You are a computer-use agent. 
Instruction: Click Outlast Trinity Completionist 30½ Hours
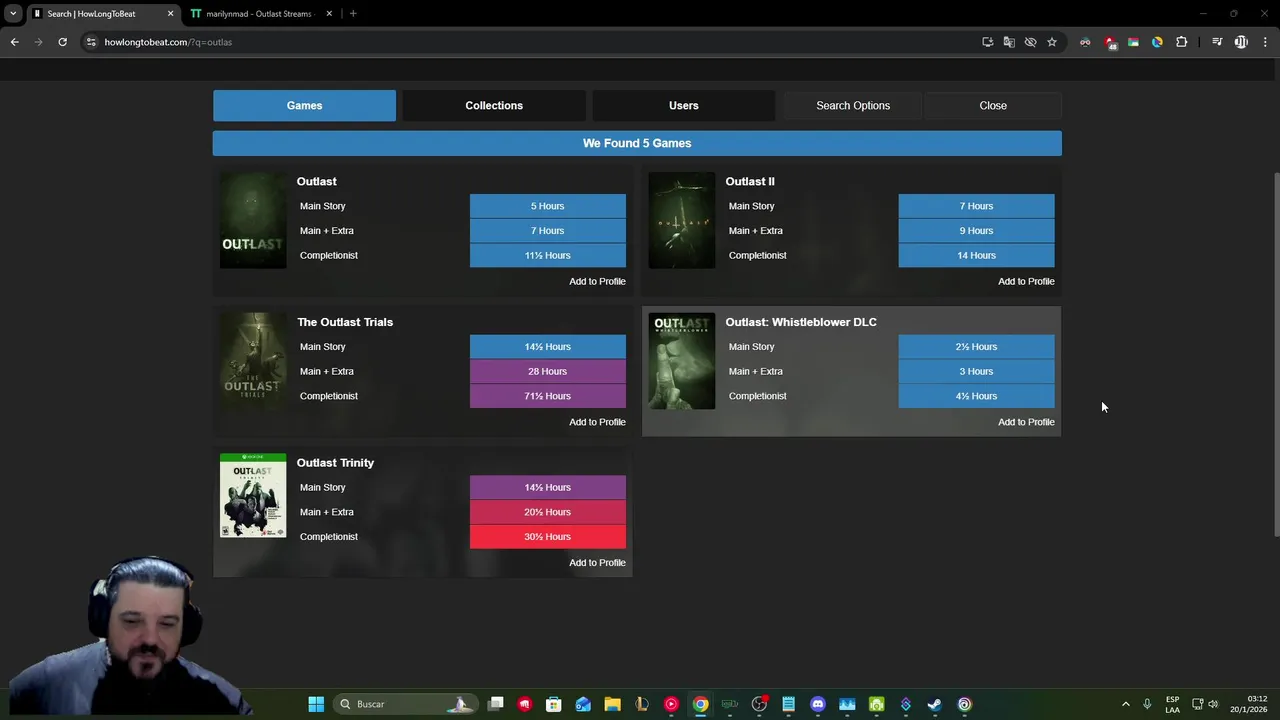pos(548,537)
